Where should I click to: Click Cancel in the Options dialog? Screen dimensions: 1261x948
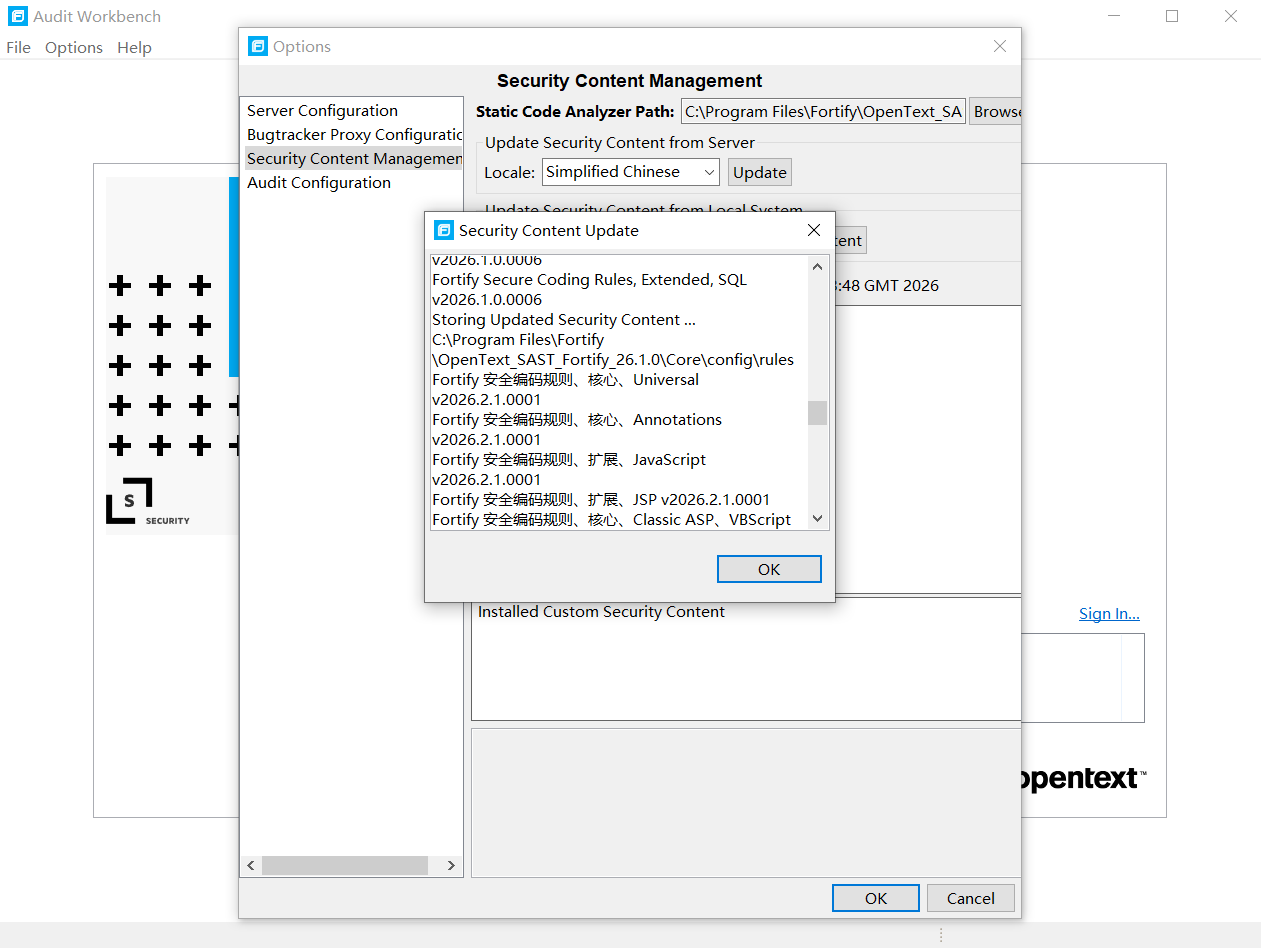click(971, 898)
